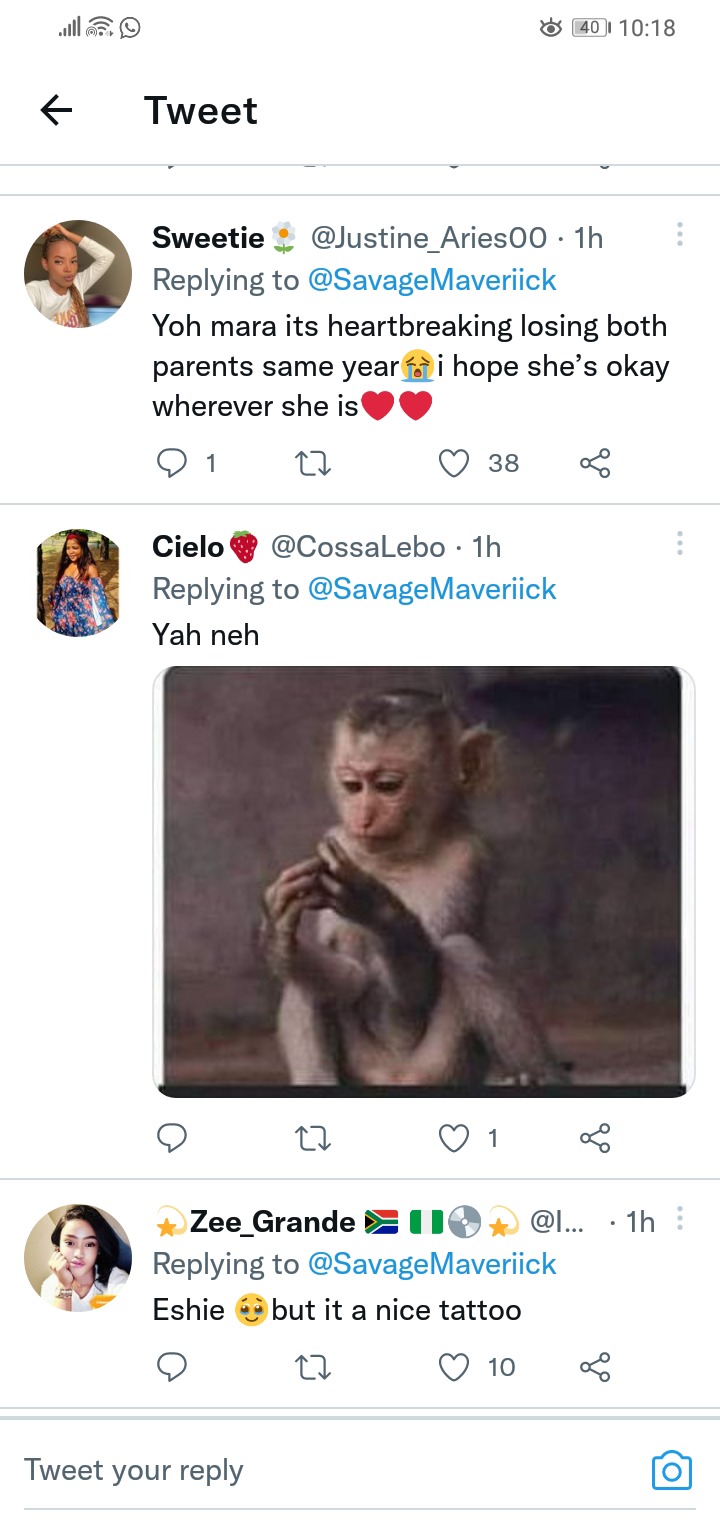Like Cielo's tweet with 1 like

[x=455, y=1137]
